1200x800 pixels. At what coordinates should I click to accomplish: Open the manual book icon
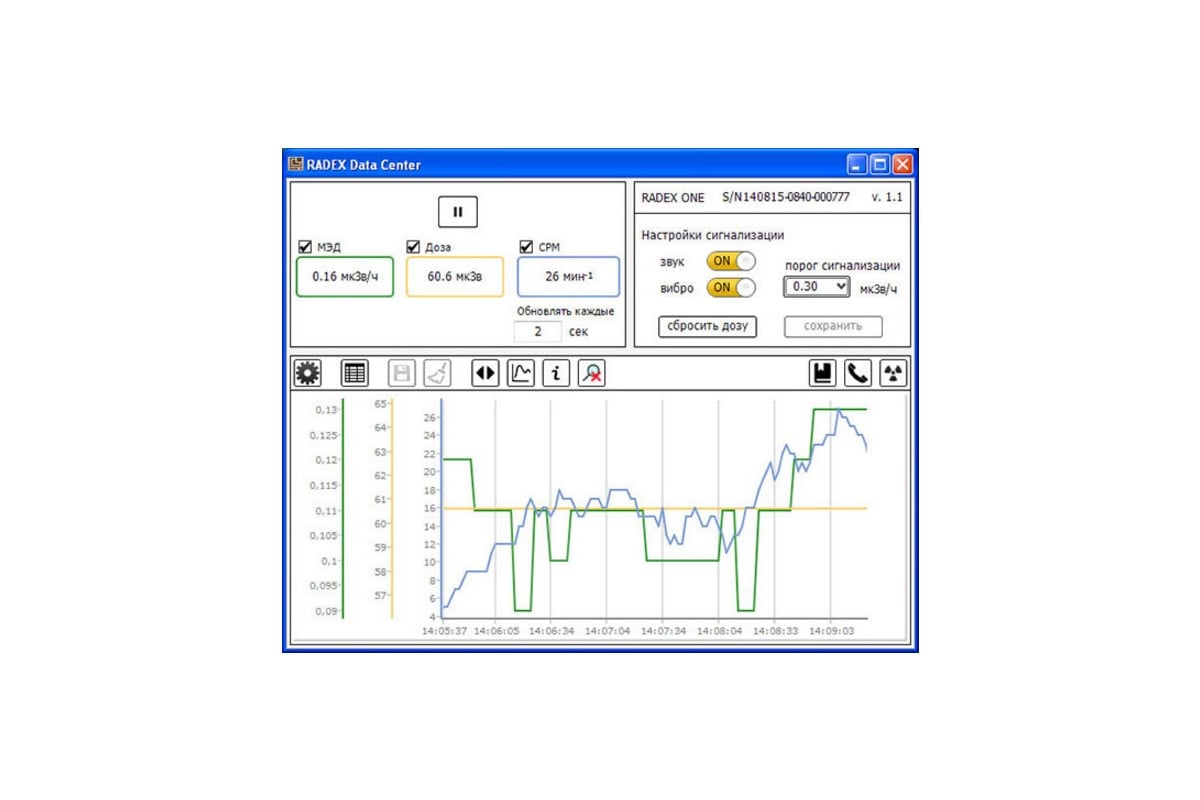pyautogui.click(x=822, y=374)
